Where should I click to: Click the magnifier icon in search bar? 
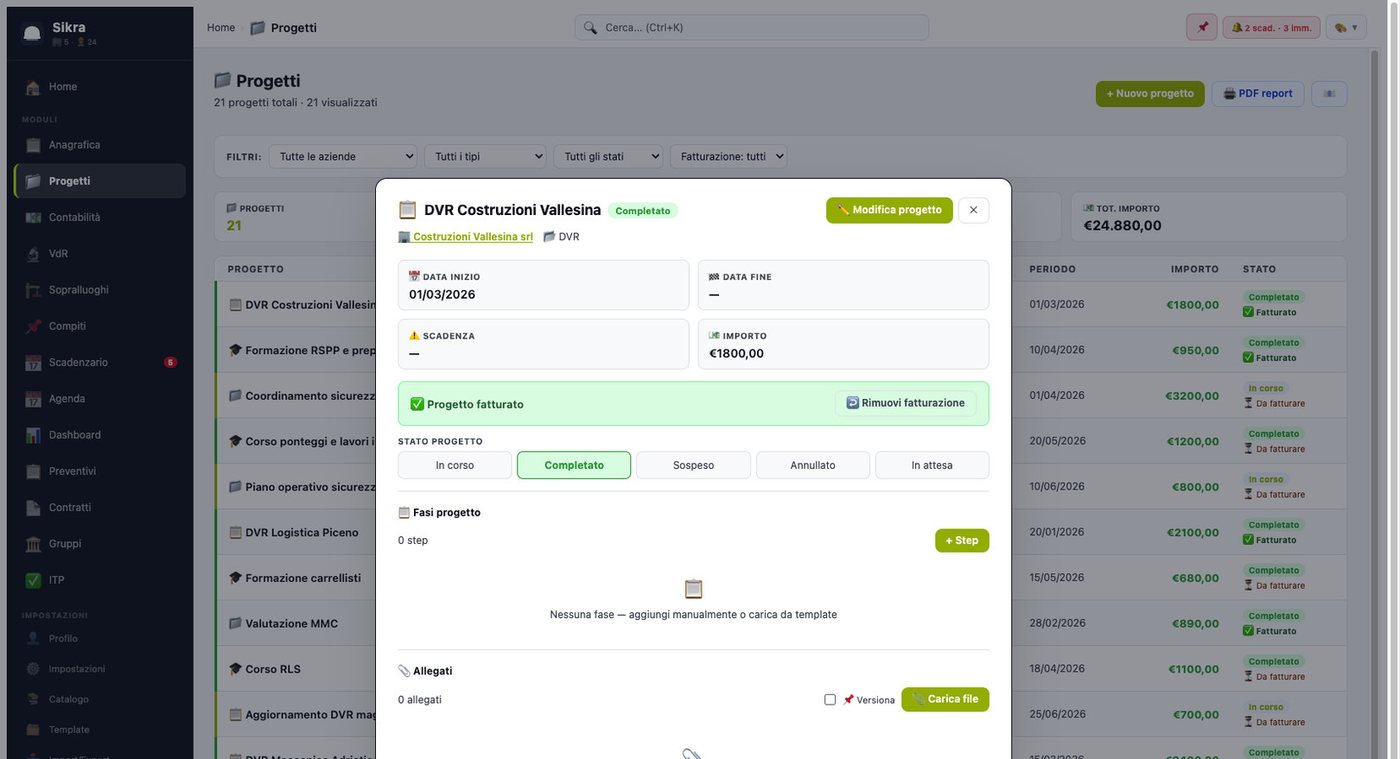click(x=590, y=28)
